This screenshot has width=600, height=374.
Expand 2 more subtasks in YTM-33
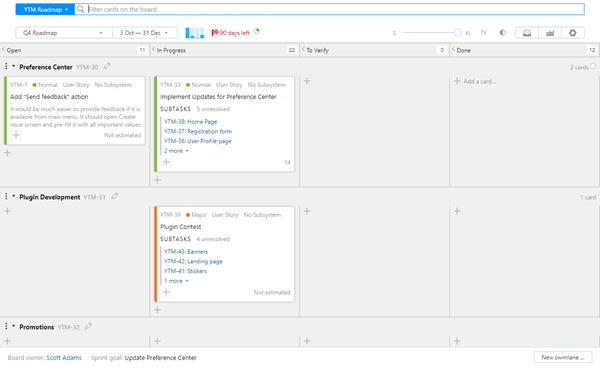click(x=176, y=151)
